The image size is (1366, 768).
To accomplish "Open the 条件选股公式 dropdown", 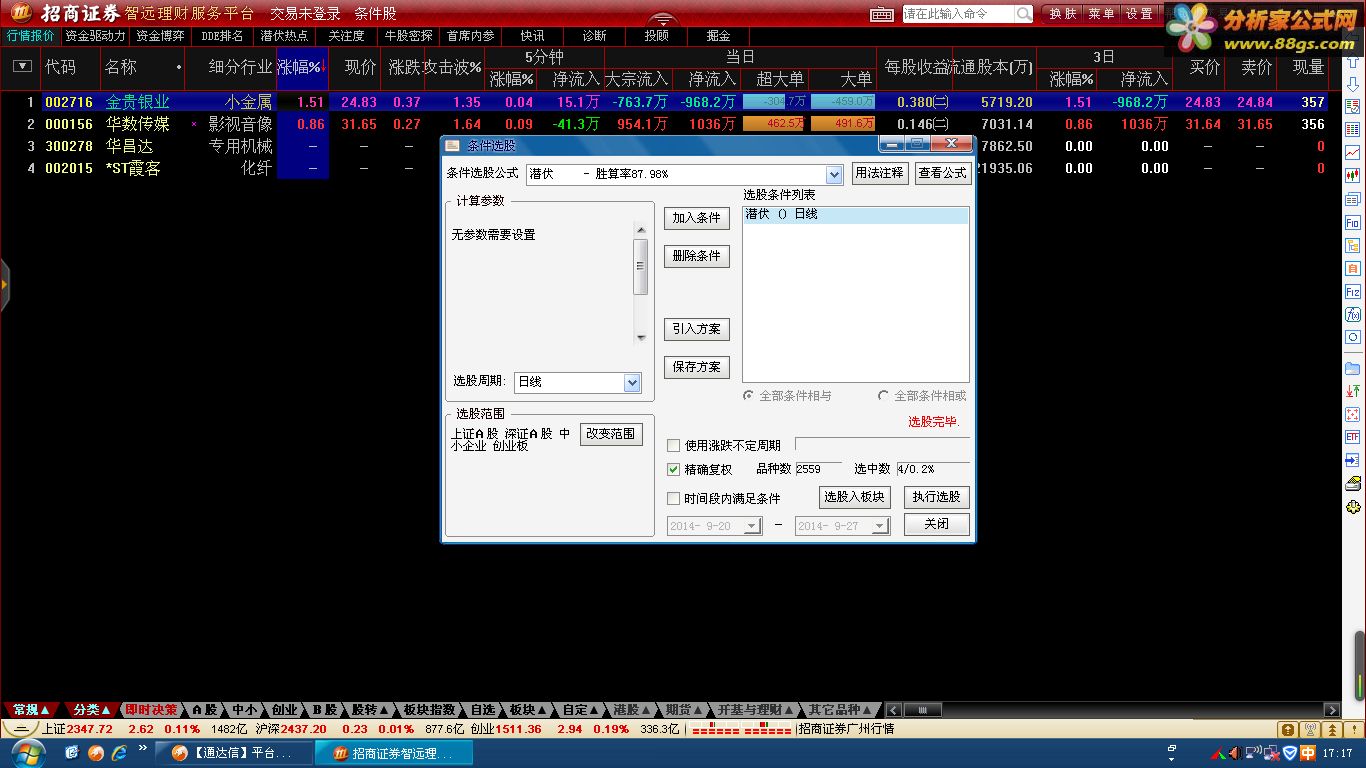I will click(x=835, y=174).
